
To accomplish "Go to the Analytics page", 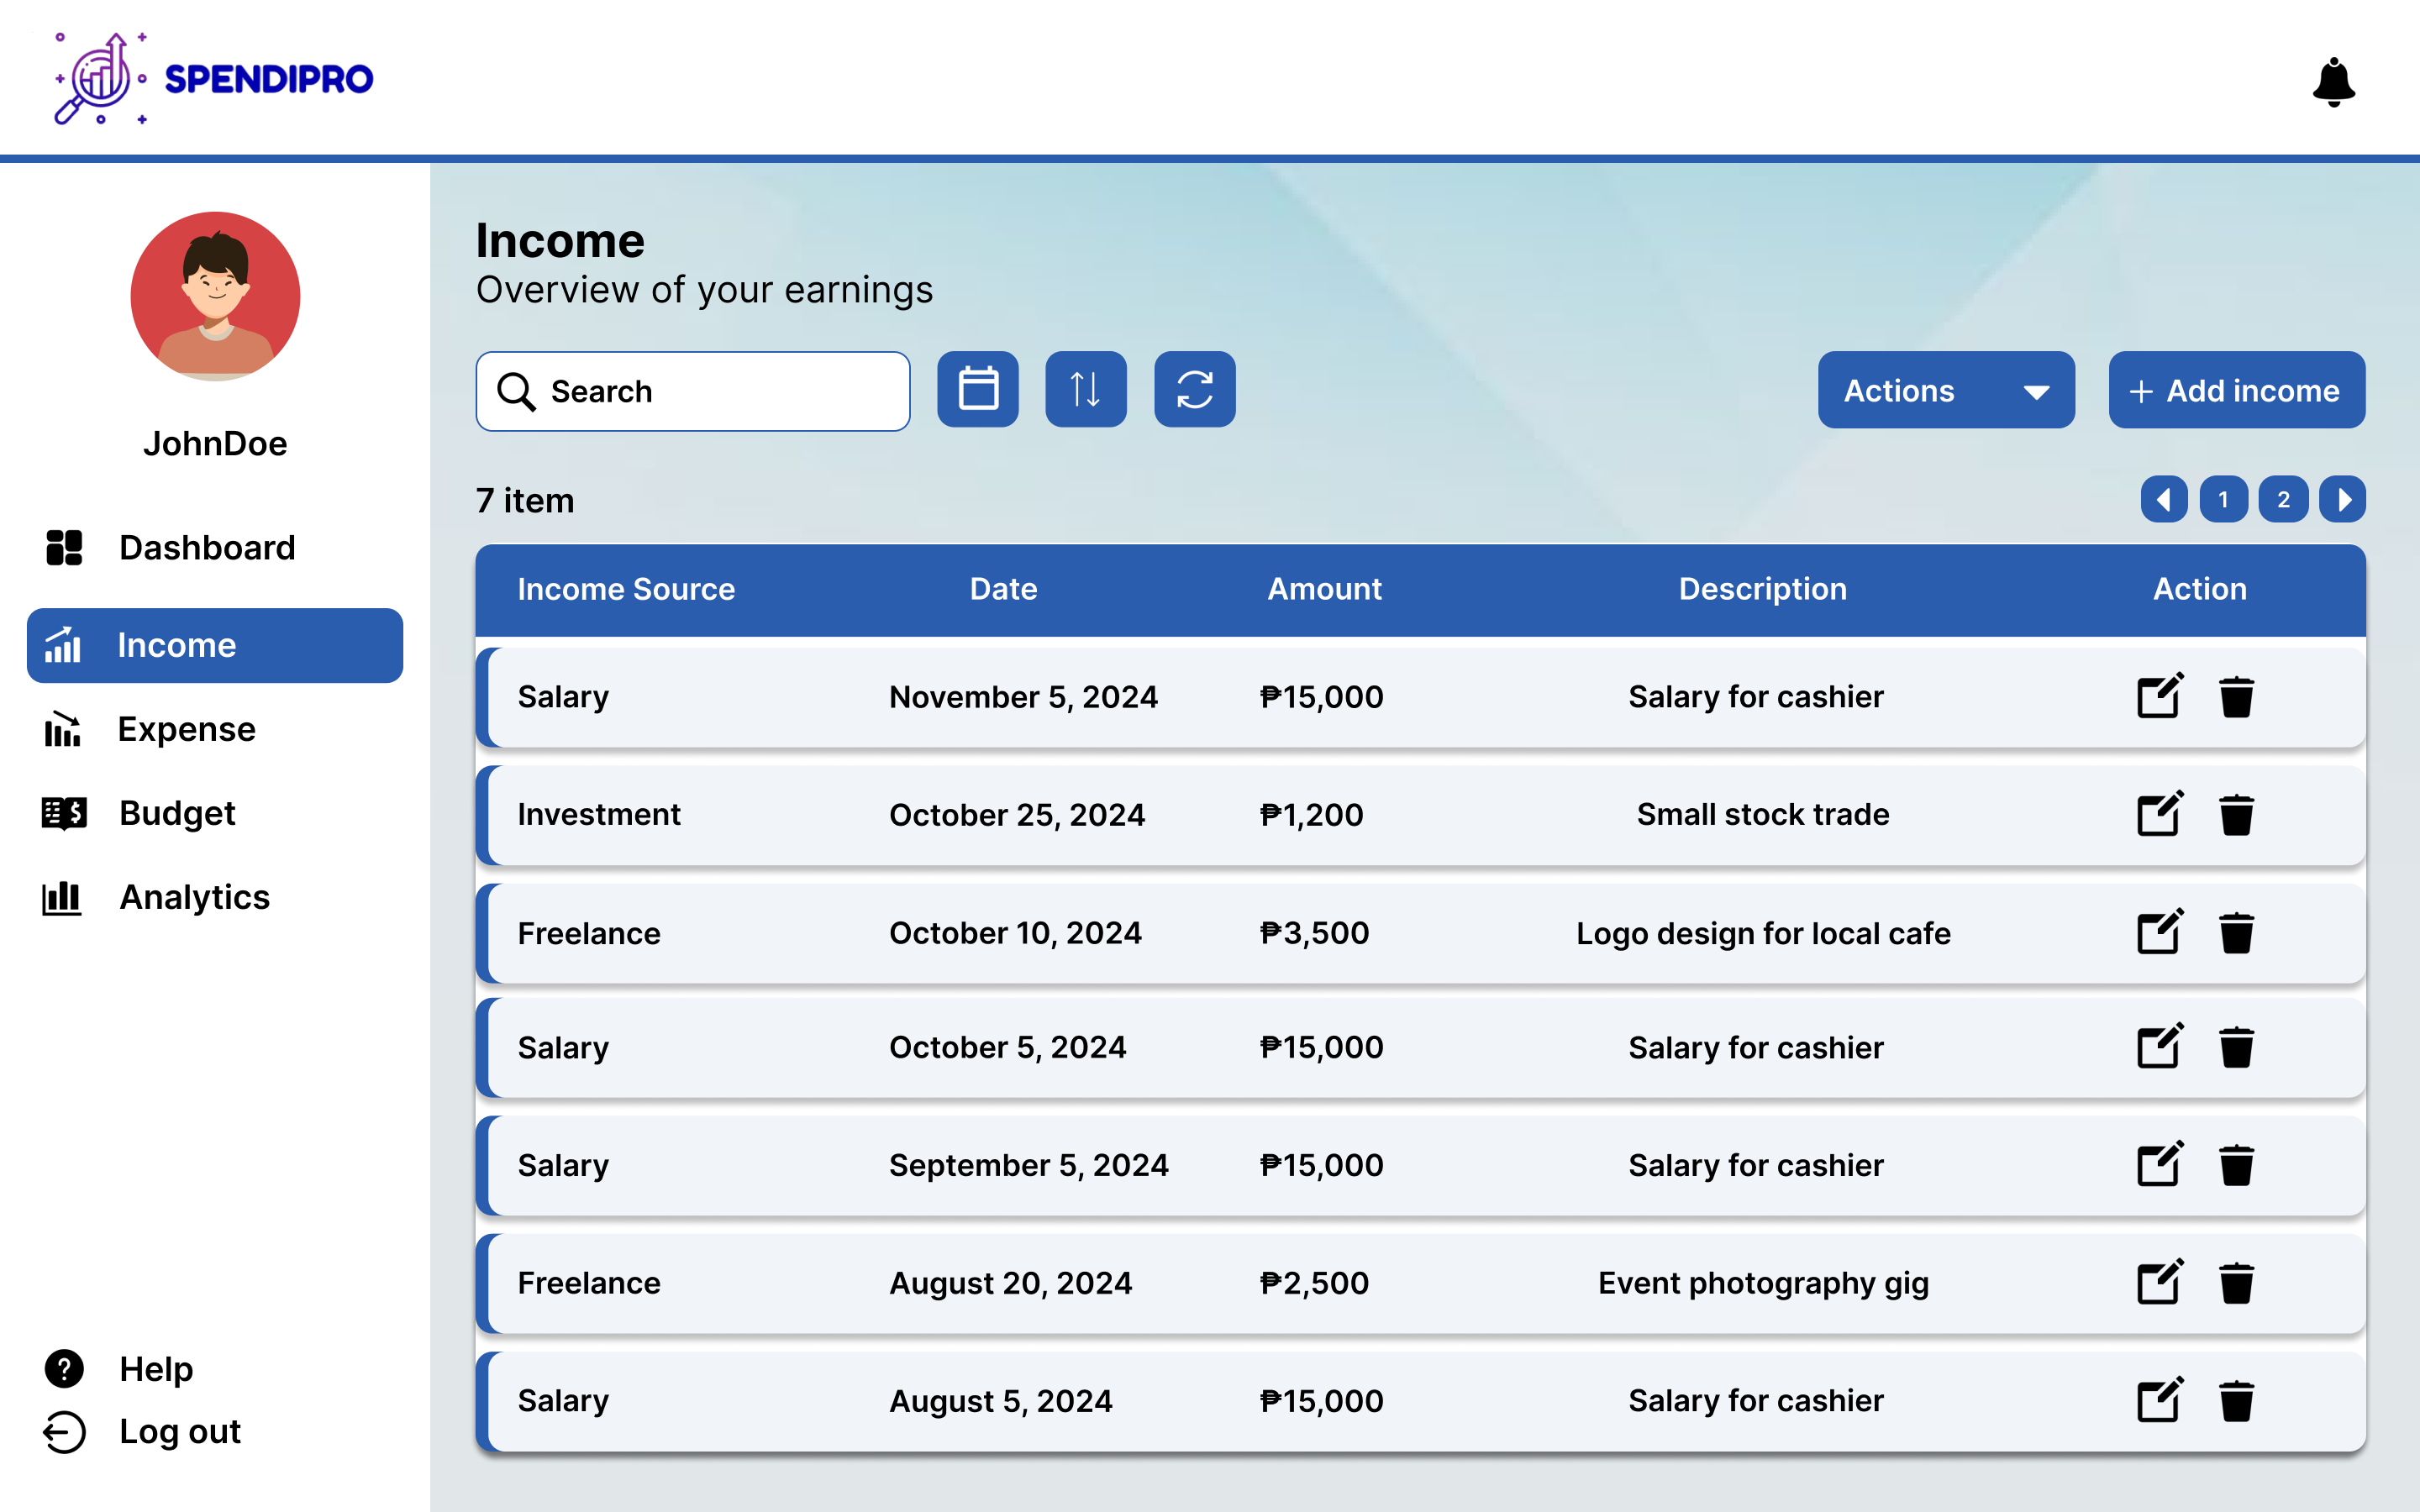I will (194, 897).
